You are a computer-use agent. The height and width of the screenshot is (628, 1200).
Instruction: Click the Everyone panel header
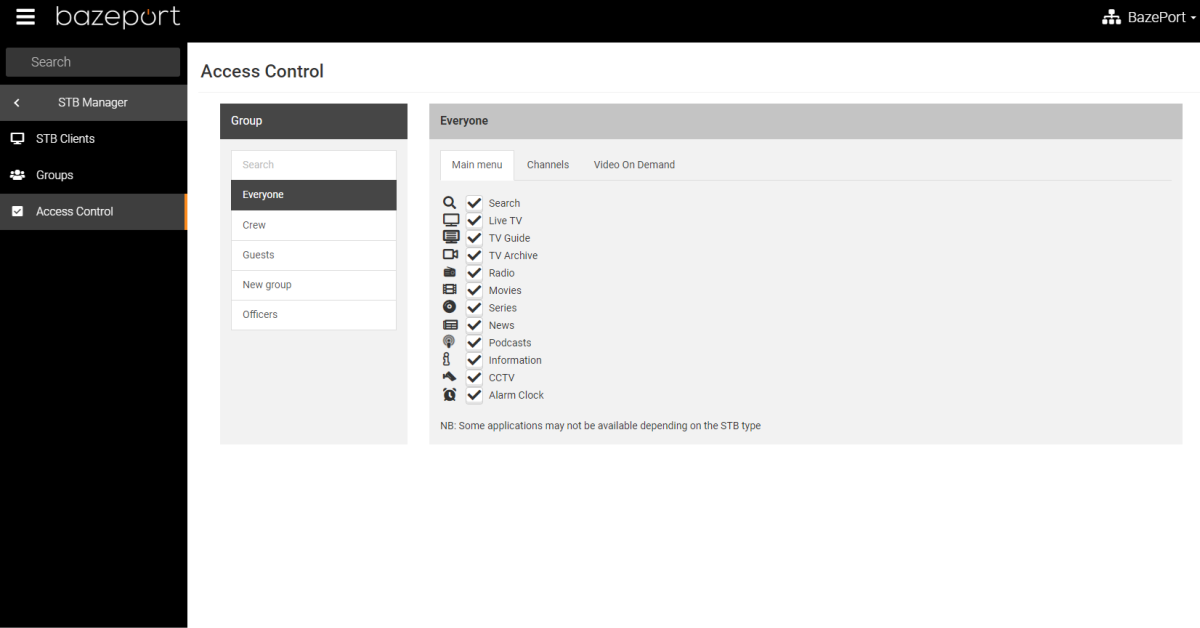click(805, 121)
